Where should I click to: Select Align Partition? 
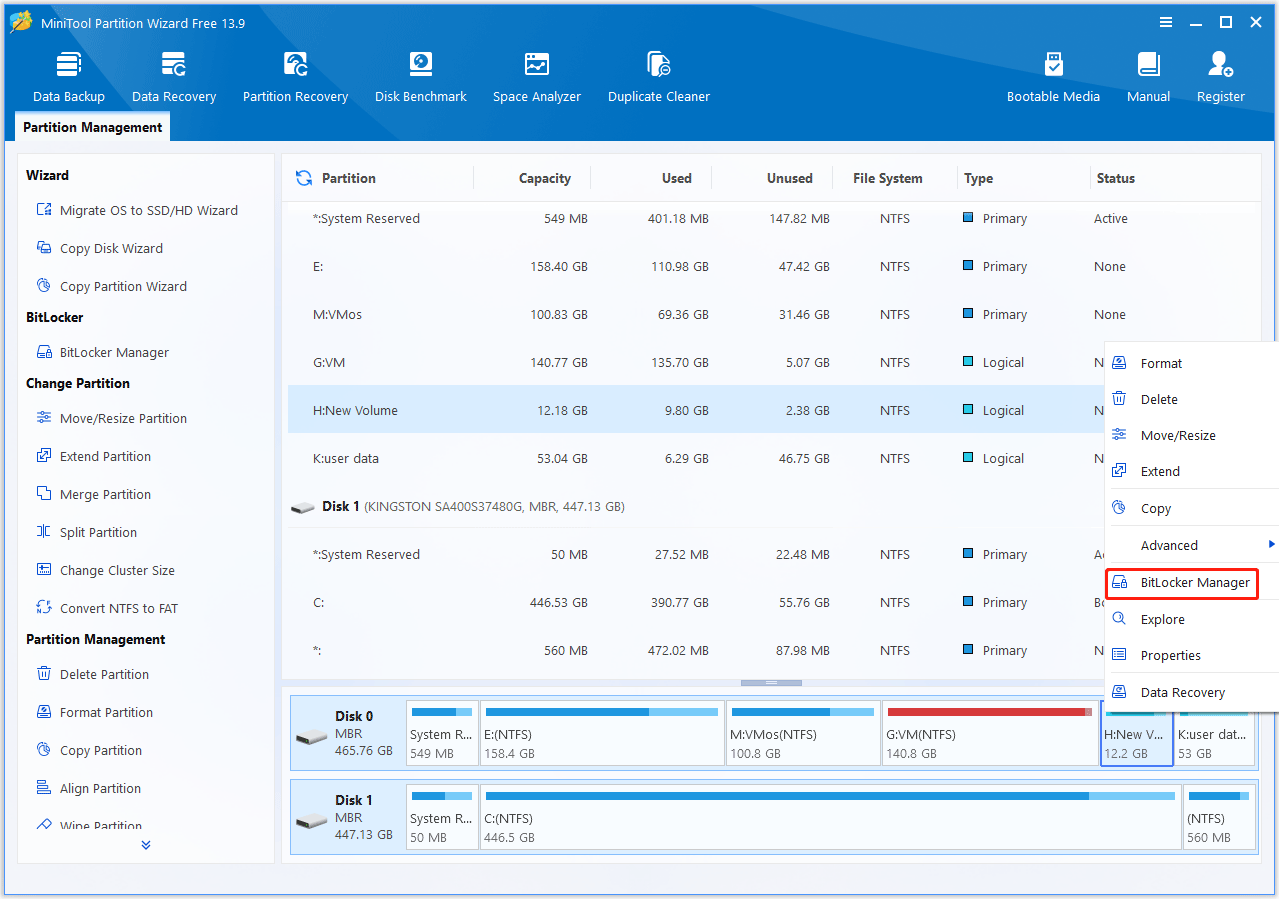[x=88, y=788]
